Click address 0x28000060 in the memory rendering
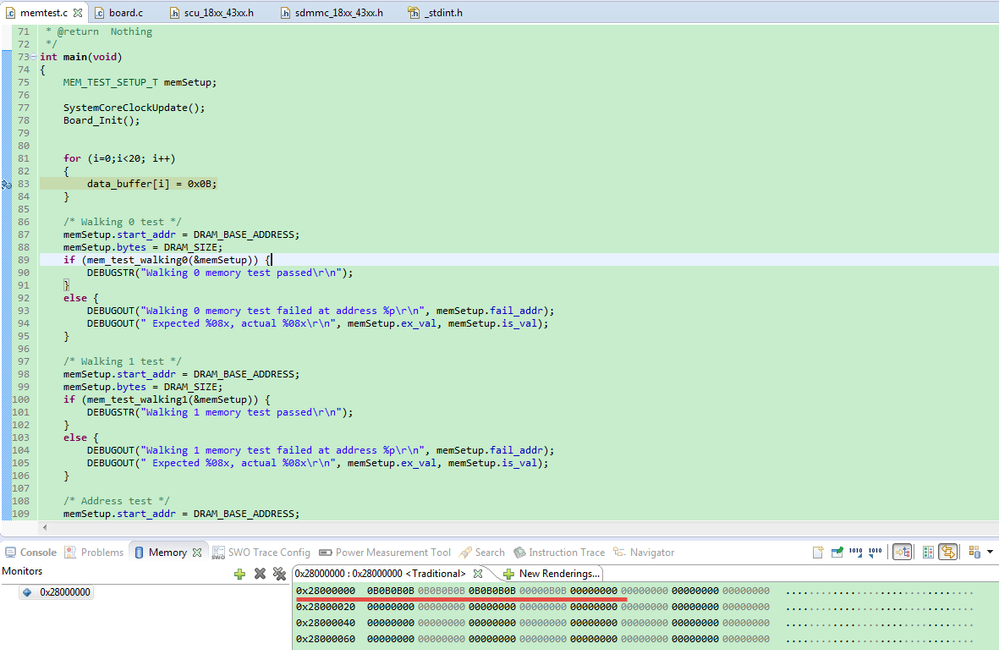This screenshot has height=650, width=999. tap(326, 639)
